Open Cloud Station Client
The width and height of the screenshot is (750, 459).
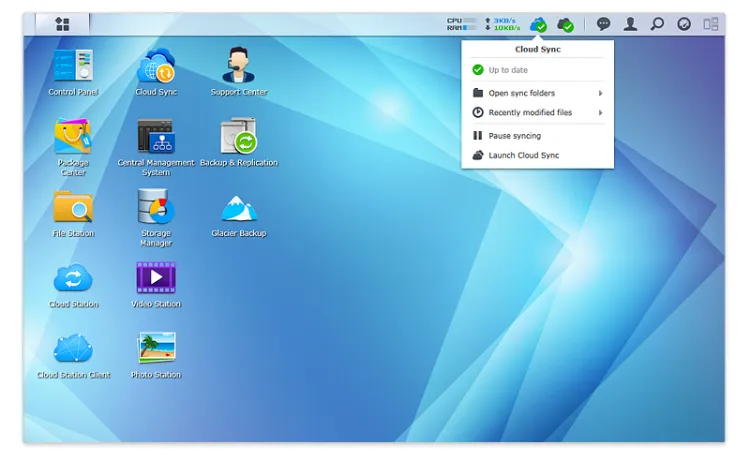coord(73,349)
